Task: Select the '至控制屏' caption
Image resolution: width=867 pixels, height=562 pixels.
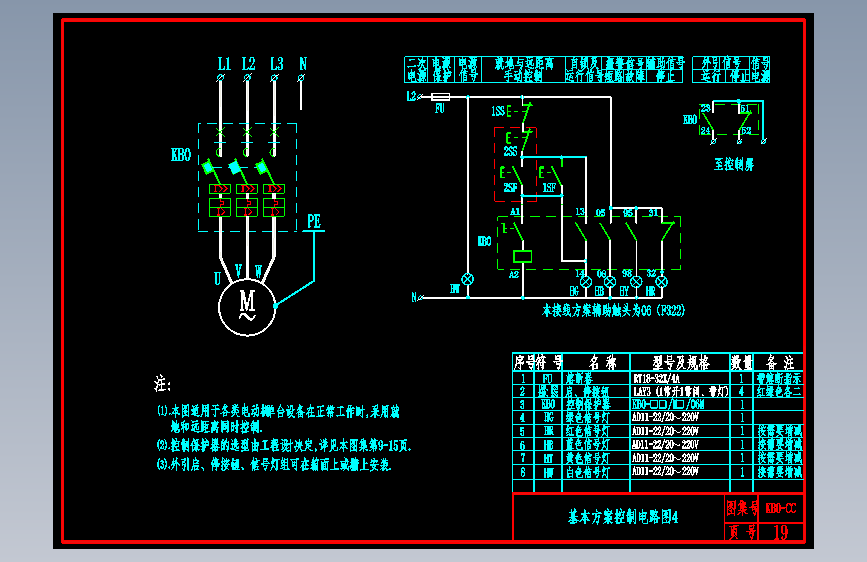Action: coord(734,164)
